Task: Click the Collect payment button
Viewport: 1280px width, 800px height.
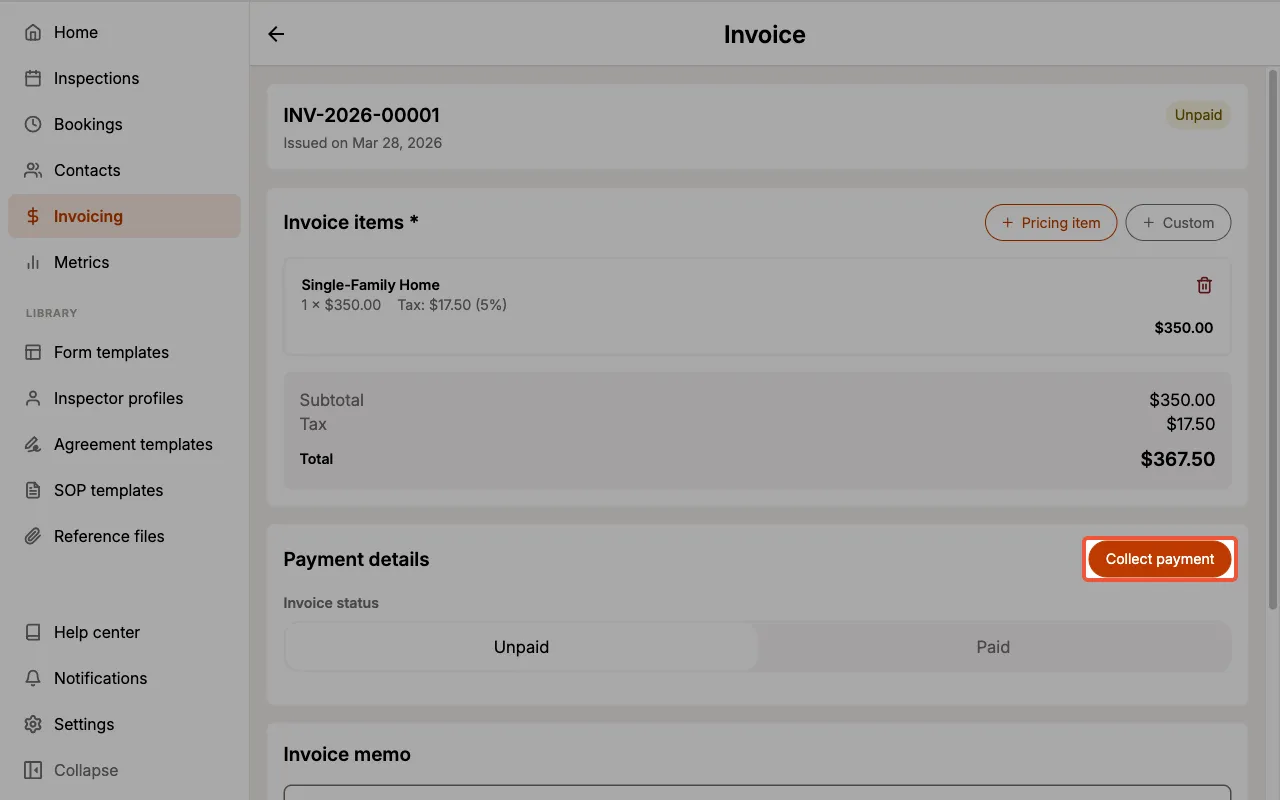Action: 1160,559
